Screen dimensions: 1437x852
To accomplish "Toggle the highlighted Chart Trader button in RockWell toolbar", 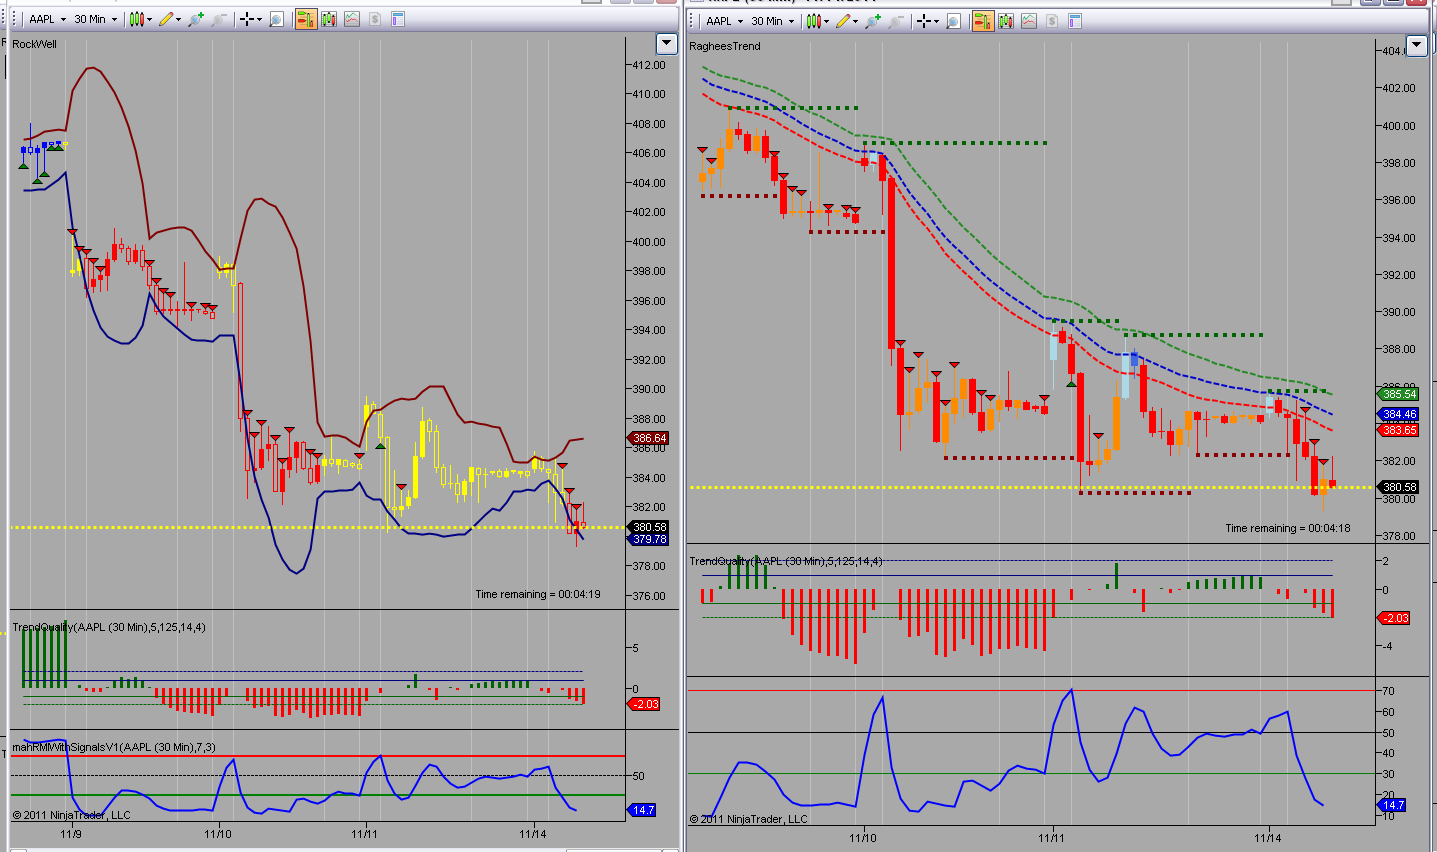I will pos(306,19).
